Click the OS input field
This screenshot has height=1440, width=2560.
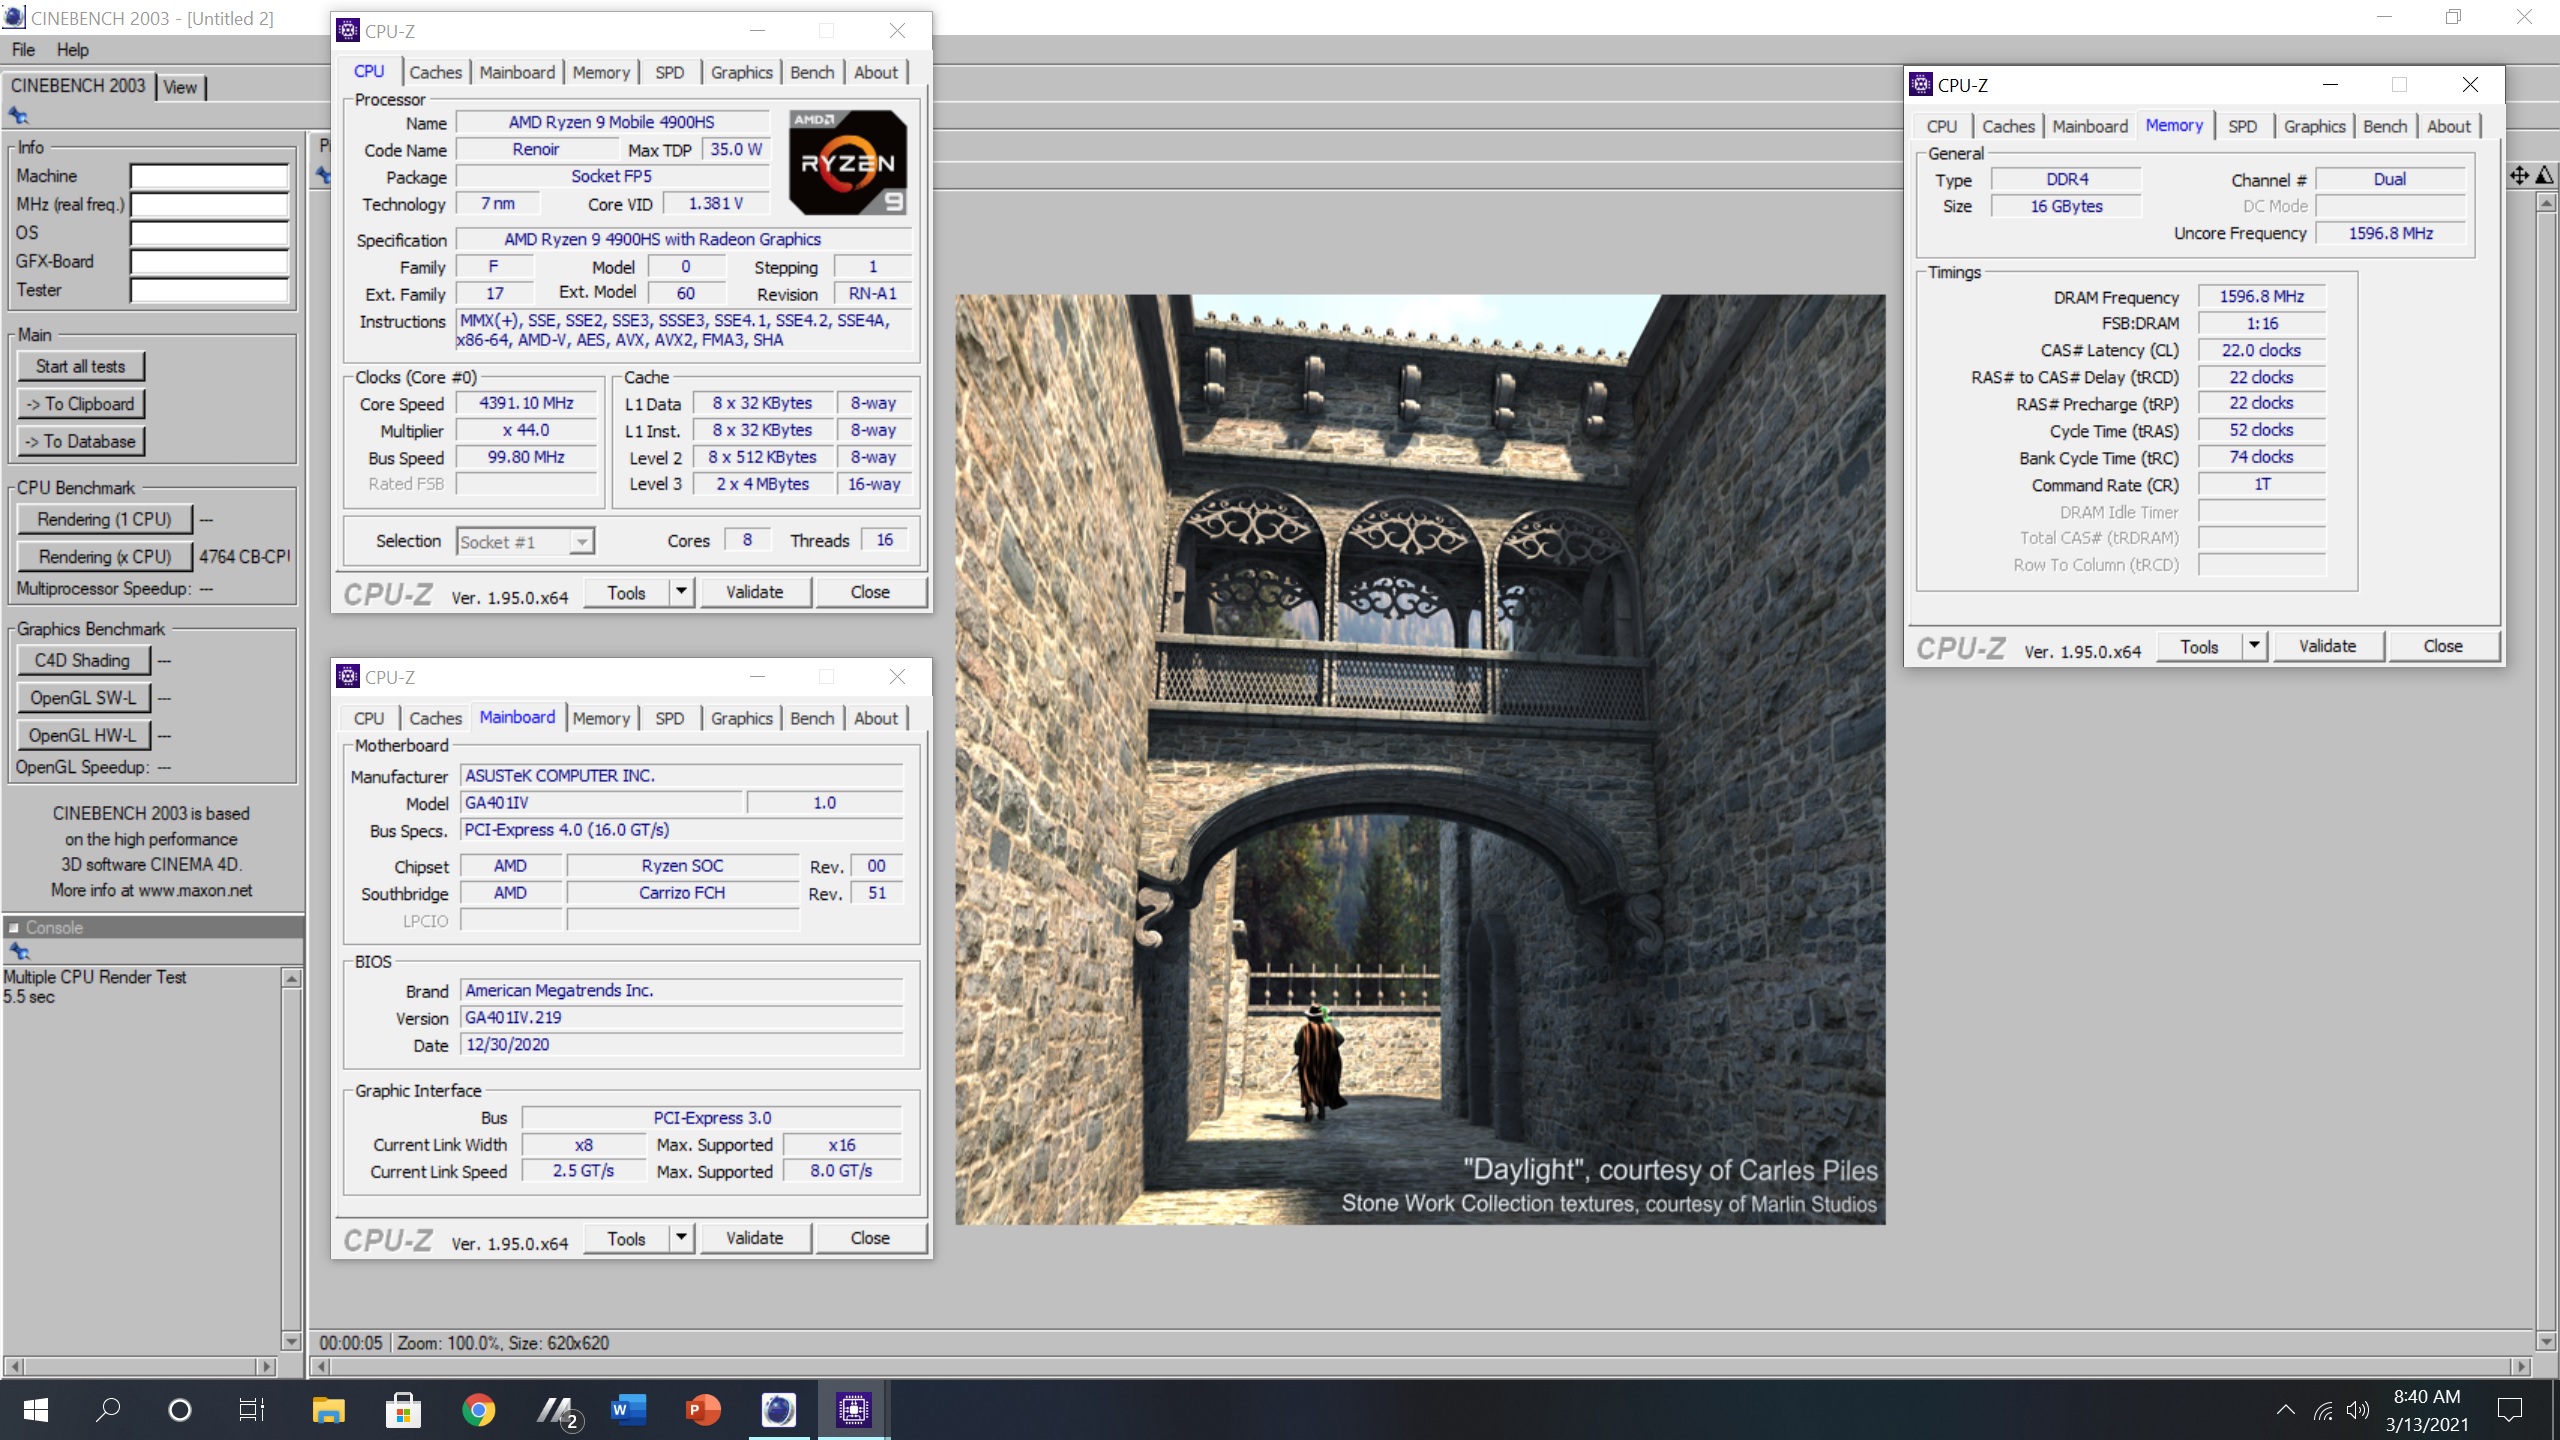(x=209, y=234)
